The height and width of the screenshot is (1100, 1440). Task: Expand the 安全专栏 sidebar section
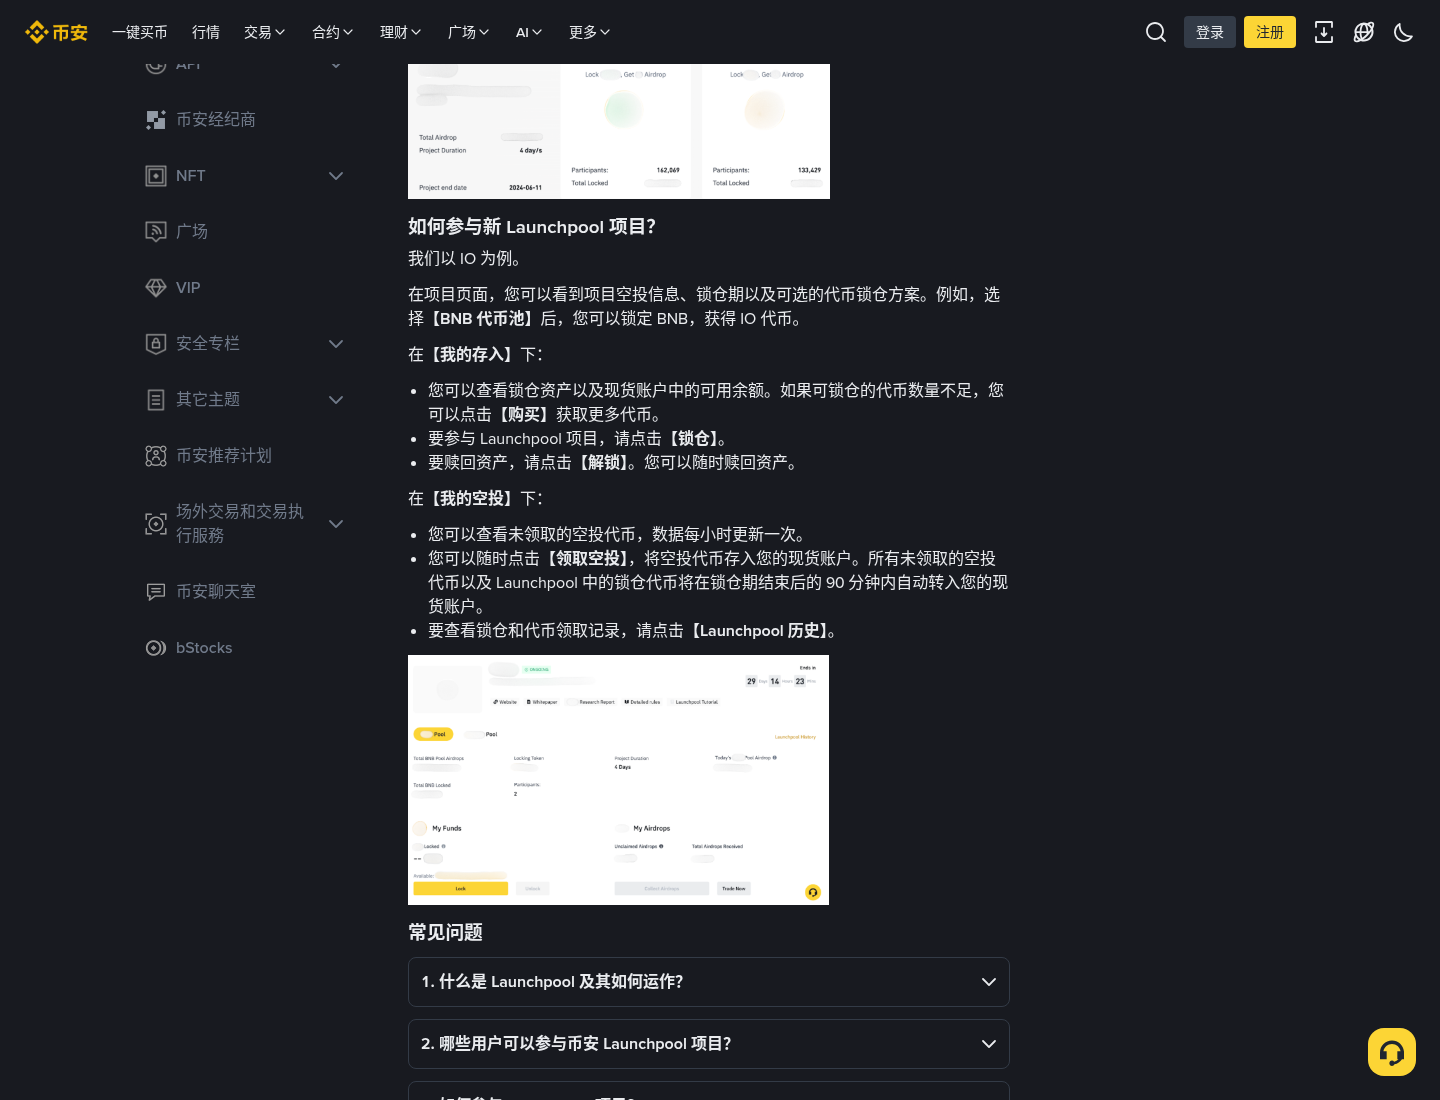pyautogui.click(x=336, y=344)
